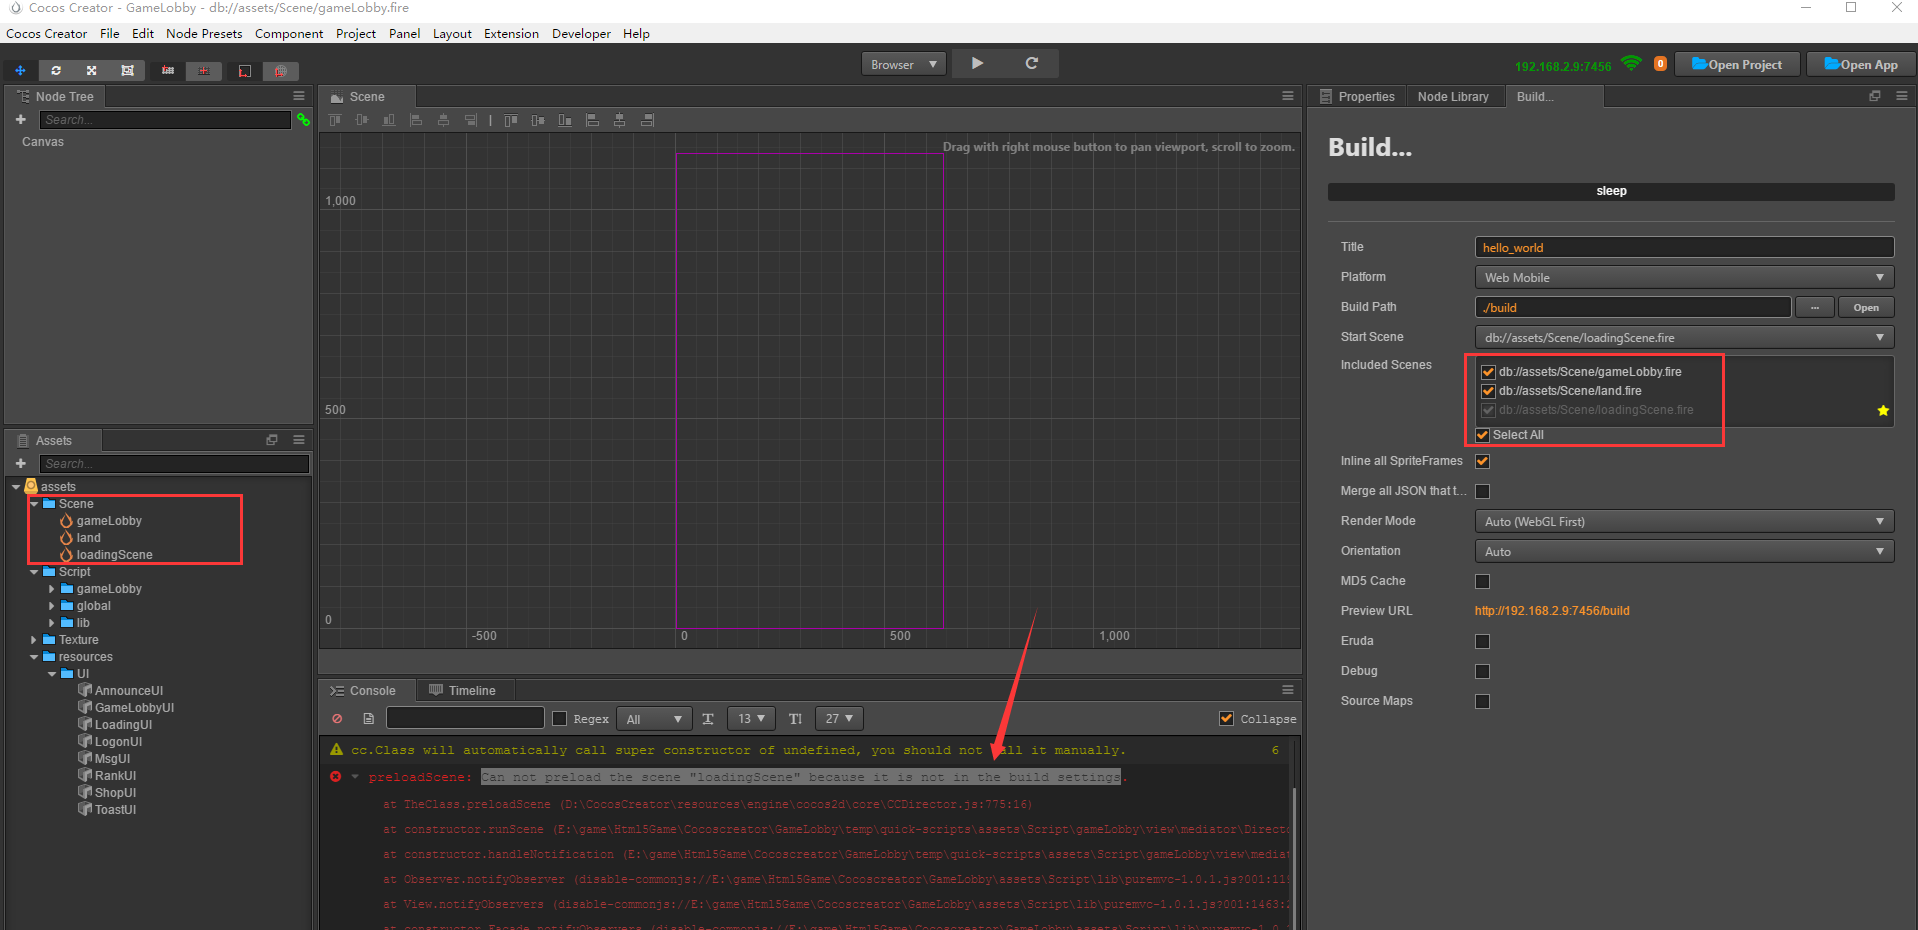Click the Open Project button
Screen dimensions: 1918x930
pos(1737,64)
